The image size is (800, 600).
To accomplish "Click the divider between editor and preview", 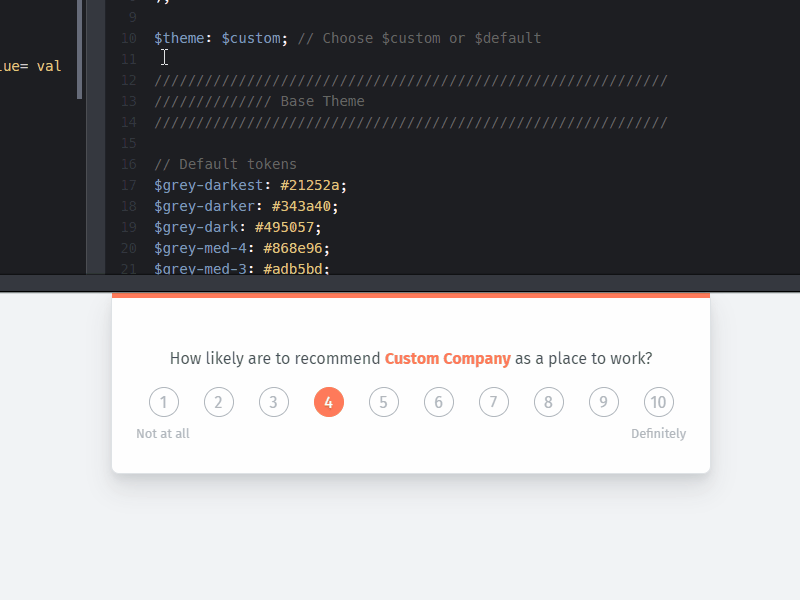I will 400,283.
